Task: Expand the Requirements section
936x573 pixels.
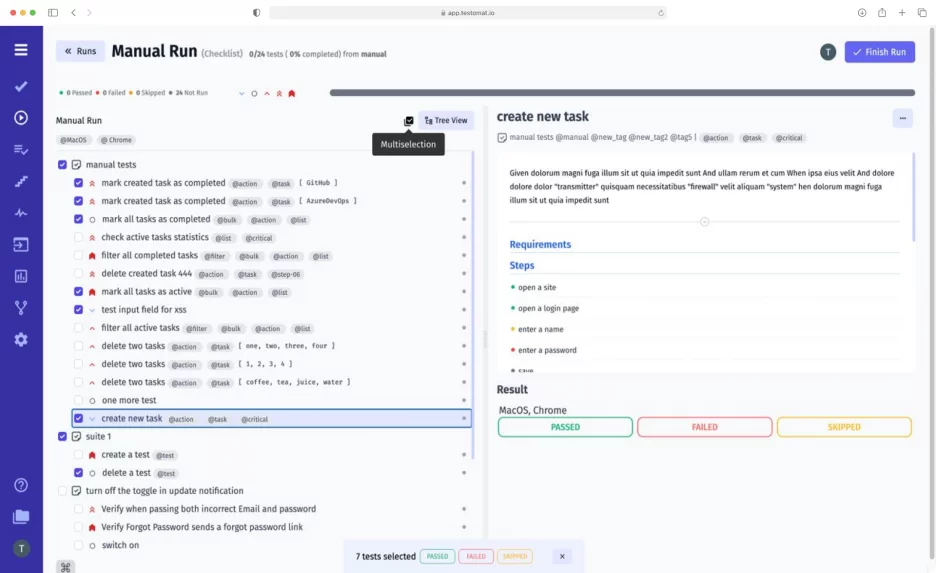Action: tap(540, 244)
